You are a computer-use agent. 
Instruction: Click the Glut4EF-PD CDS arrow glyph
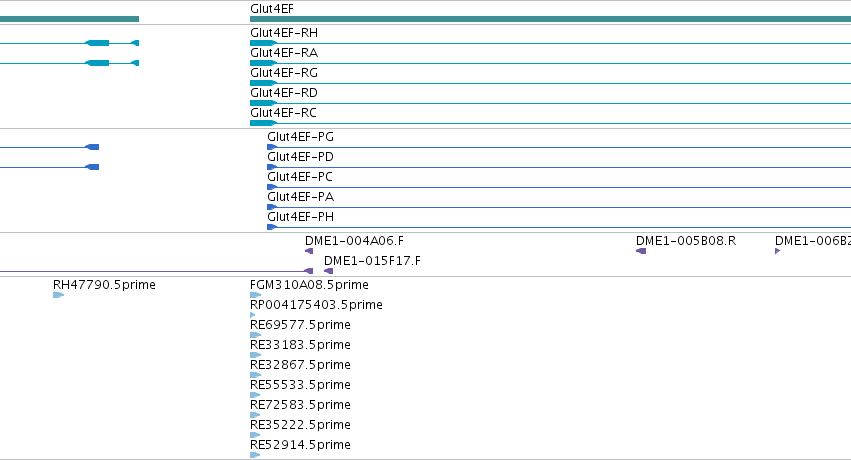coord(272,167)
